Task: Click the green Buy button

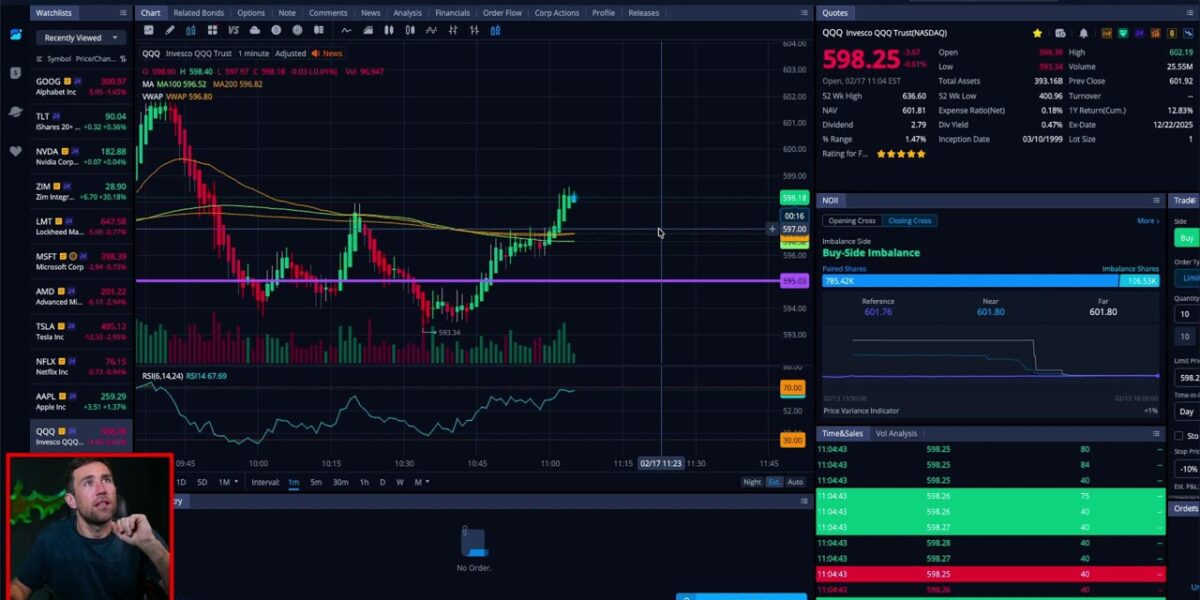Action: point(1186,238)
